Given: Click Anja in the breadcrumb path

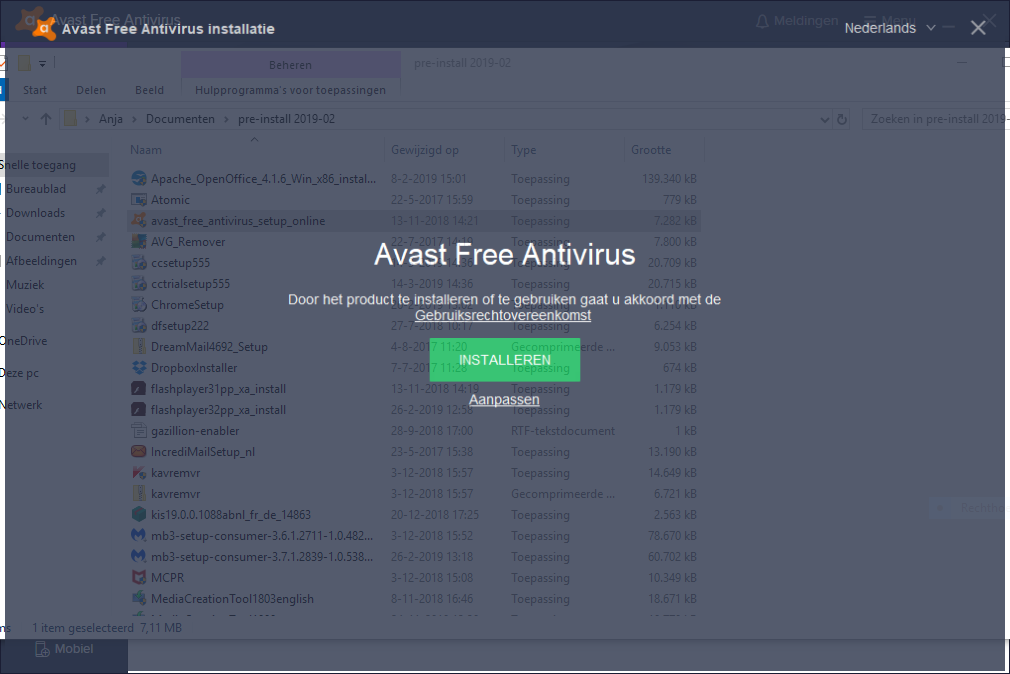Looking at the screenshot, I should 111,119.
